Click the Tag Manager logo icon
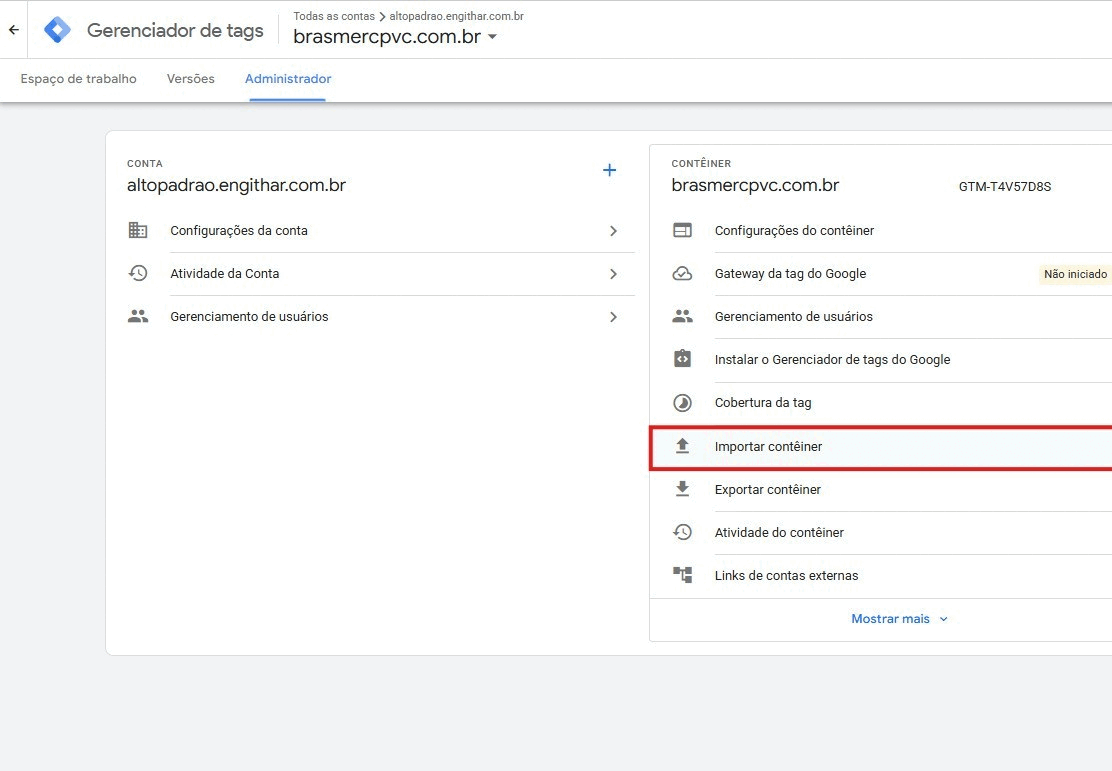Screen dimensions: 1112x771 58,30
